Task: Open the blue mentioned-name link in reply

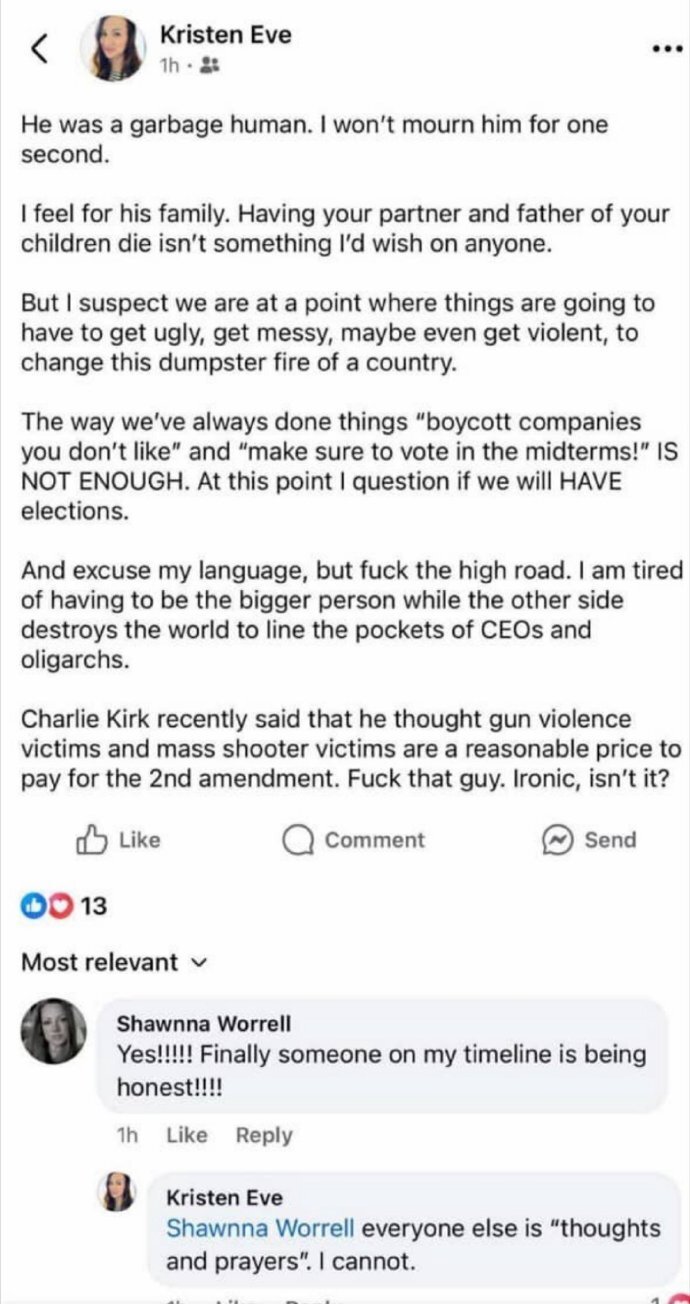Action: (x=260, y=1228)
